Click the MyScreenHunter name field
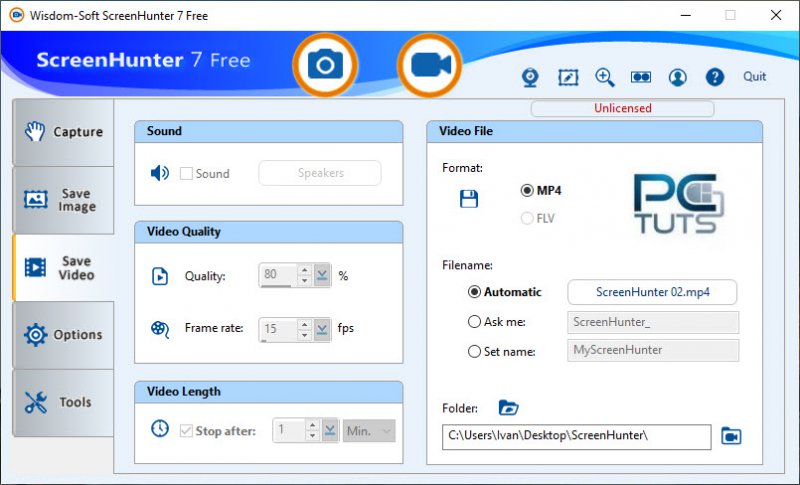This screenshot has width=800, height=485. [x=653, y=350]
